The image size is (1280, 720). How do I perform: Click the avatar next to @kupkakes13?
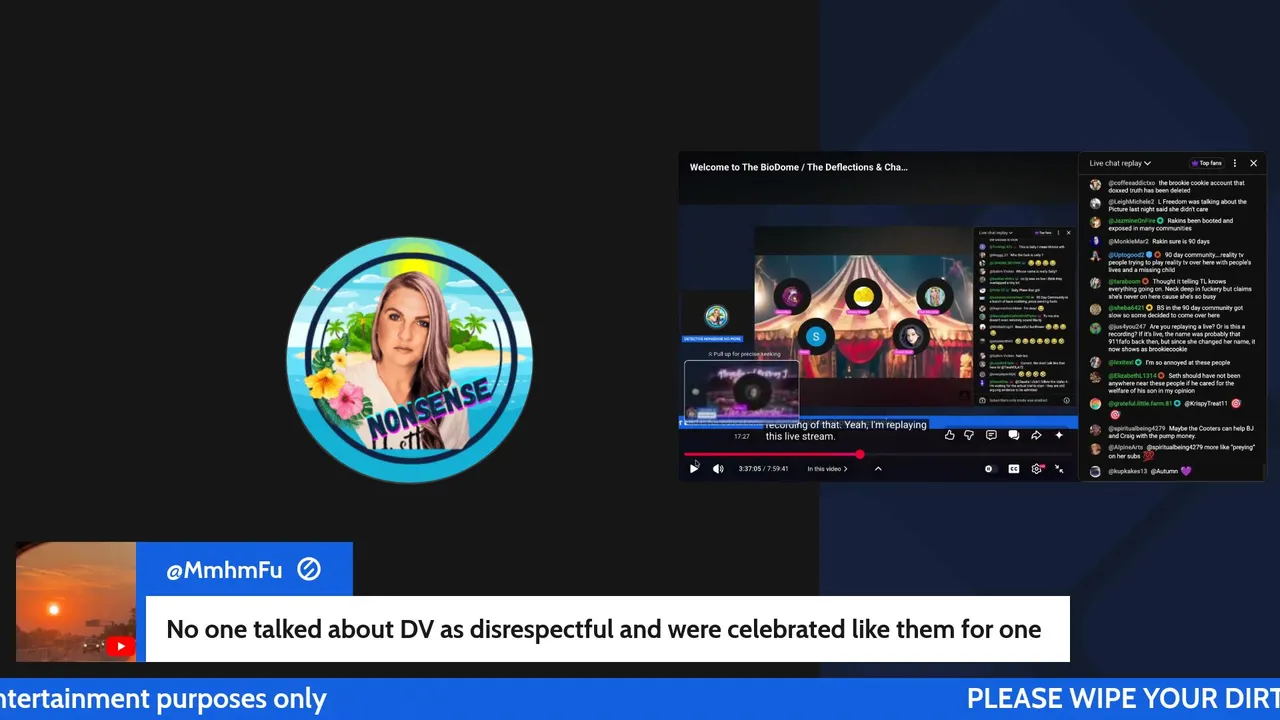[1096, 471]
